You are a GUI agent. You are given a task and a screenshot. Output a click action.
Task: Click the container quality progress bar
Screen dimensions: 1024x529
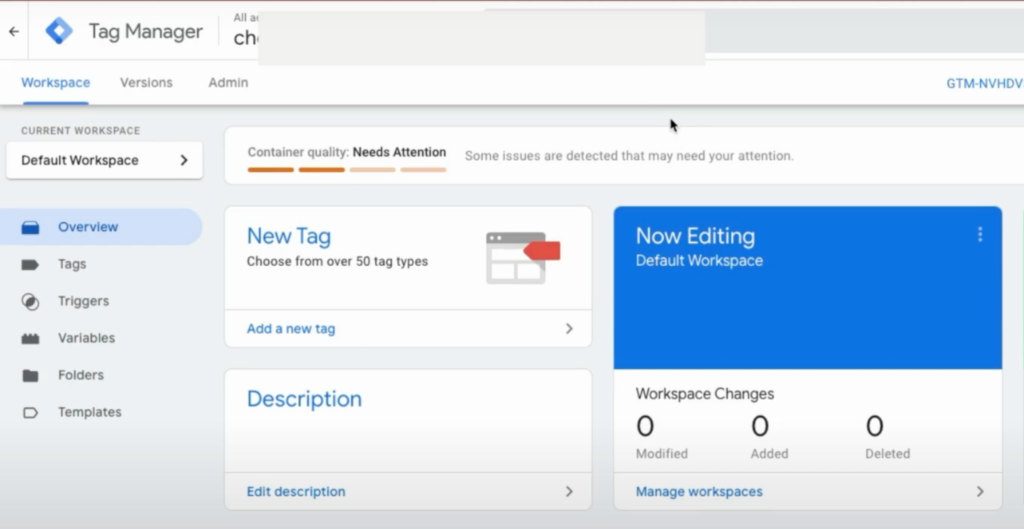347,170
